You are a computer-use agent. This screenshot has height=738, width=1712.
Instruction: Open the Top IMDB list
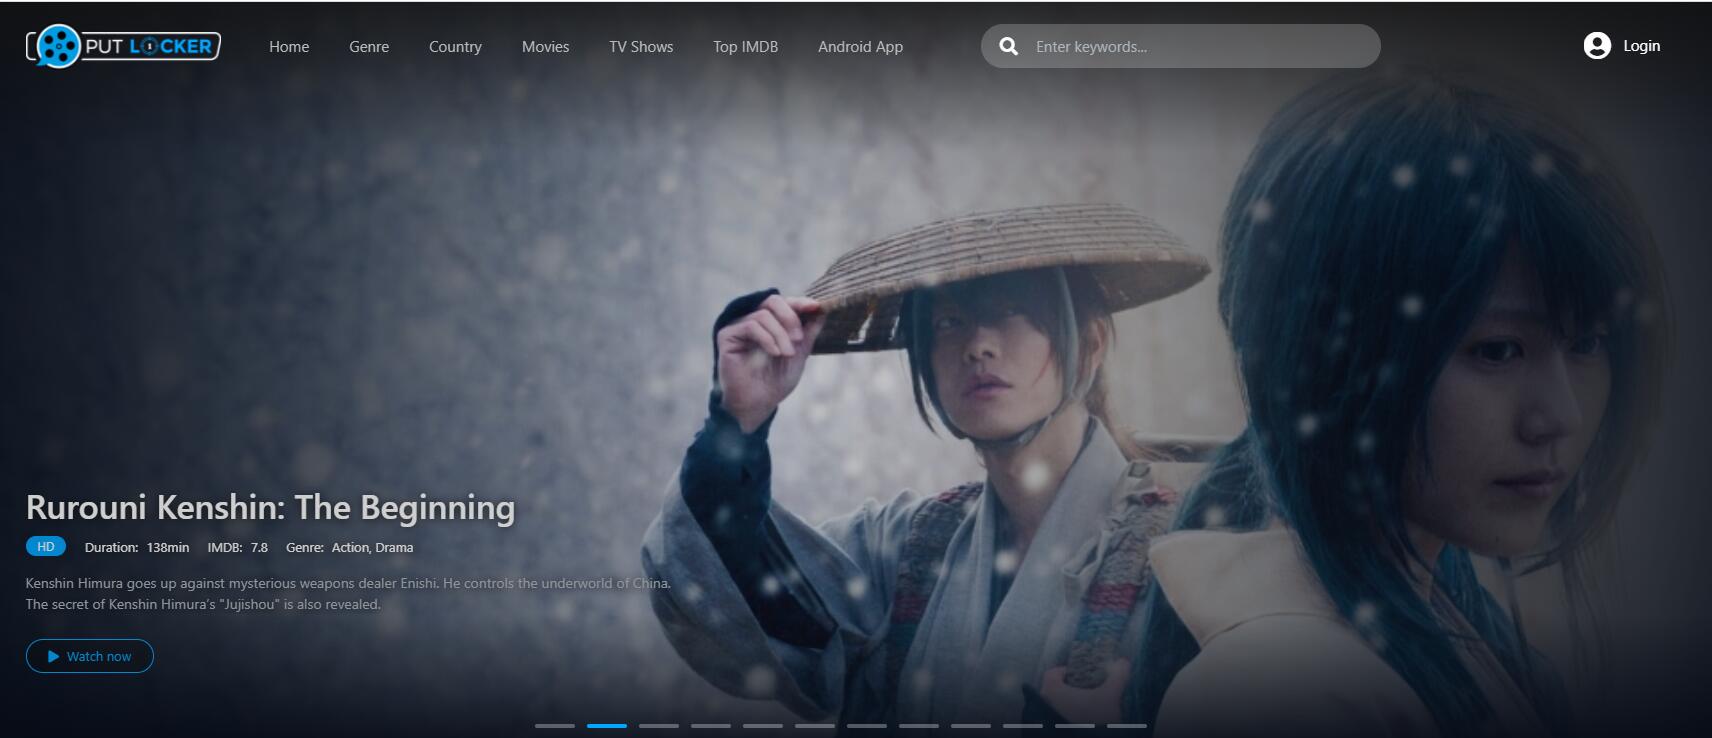[745, 47]
